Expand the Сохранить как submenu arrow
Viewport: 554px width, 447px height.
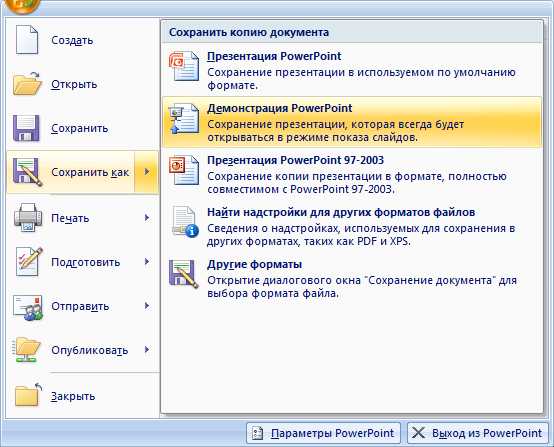[147, 172]
